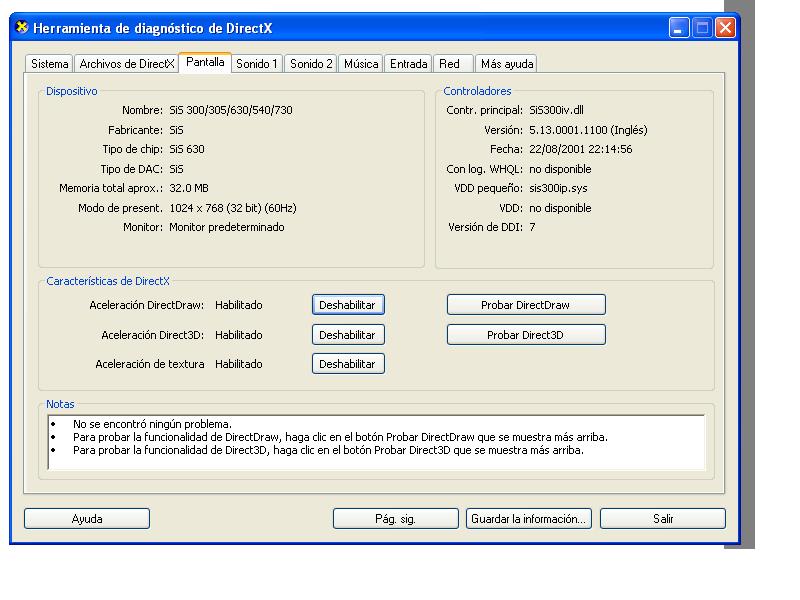Switch to the Música tab

[361, 64]
